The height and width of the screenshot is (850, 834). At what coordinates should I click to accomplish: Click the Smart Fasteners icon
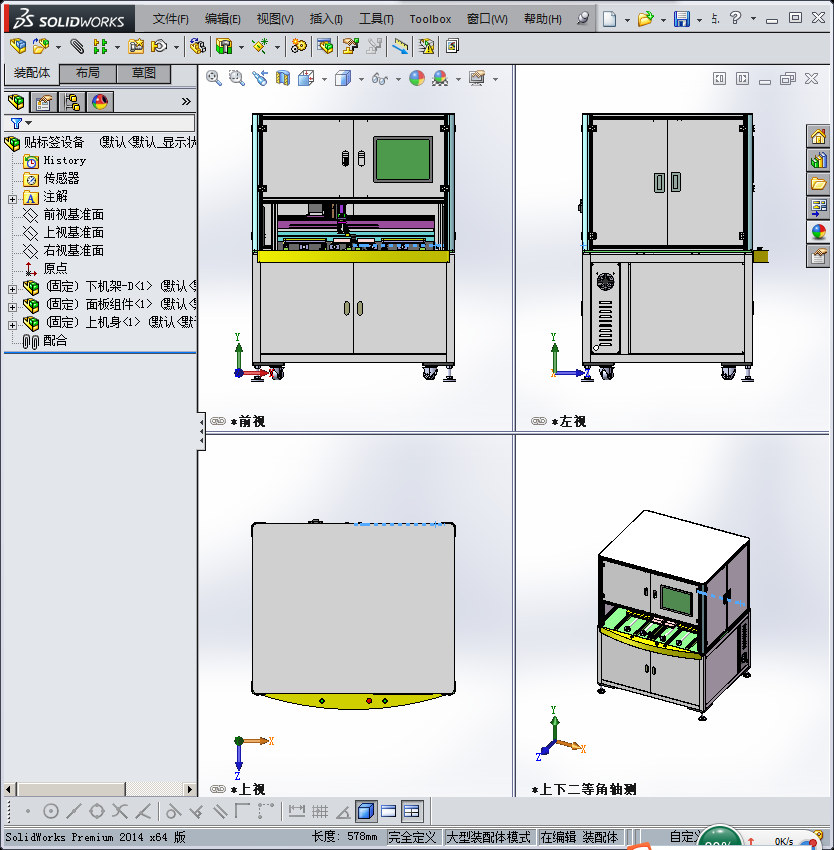tap(136, 47)
